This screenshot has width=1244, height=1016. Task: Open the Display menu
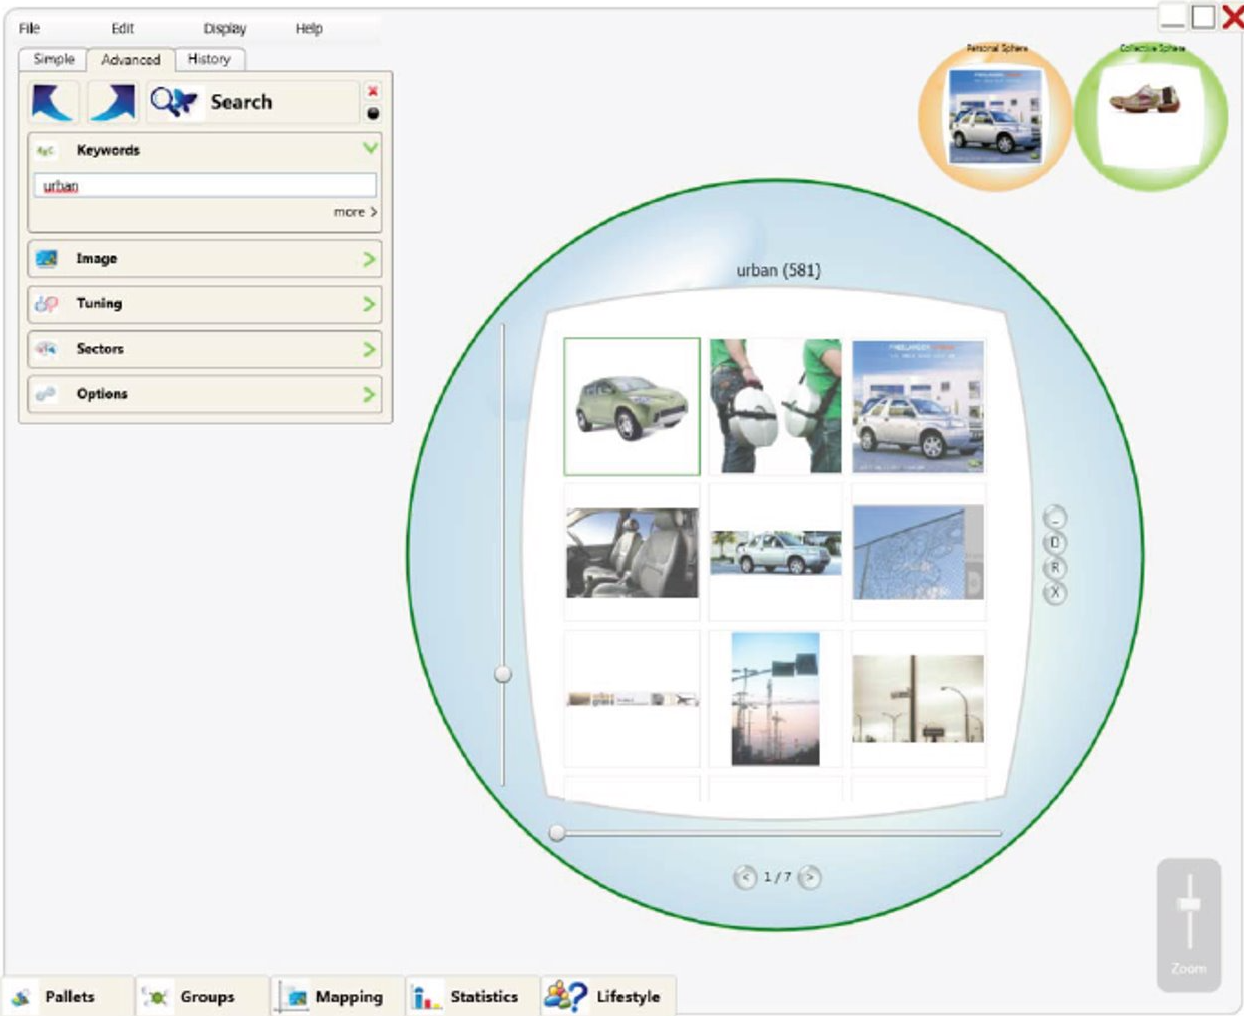pyautogui.click(x=224, y=29)
